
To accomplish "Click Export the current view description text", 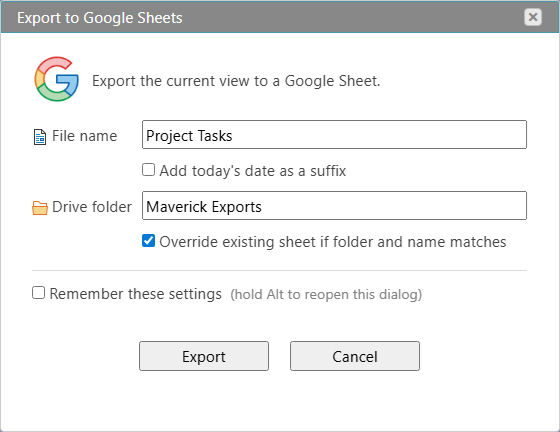I will (236, 81).
